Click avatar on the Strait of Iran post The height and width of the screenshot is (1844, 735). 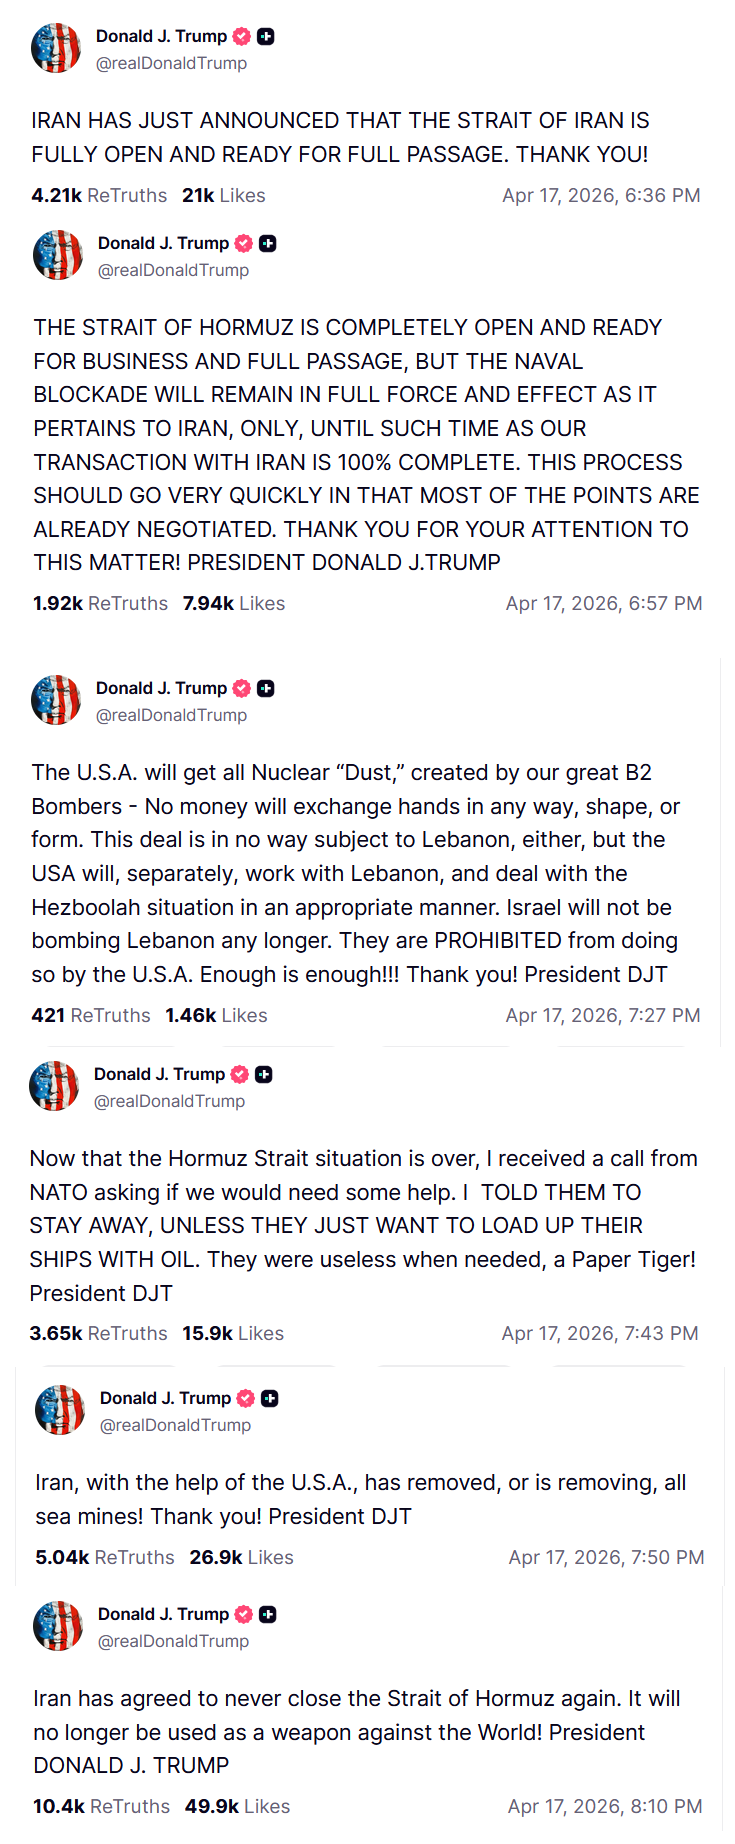click(x=56, y=48)
